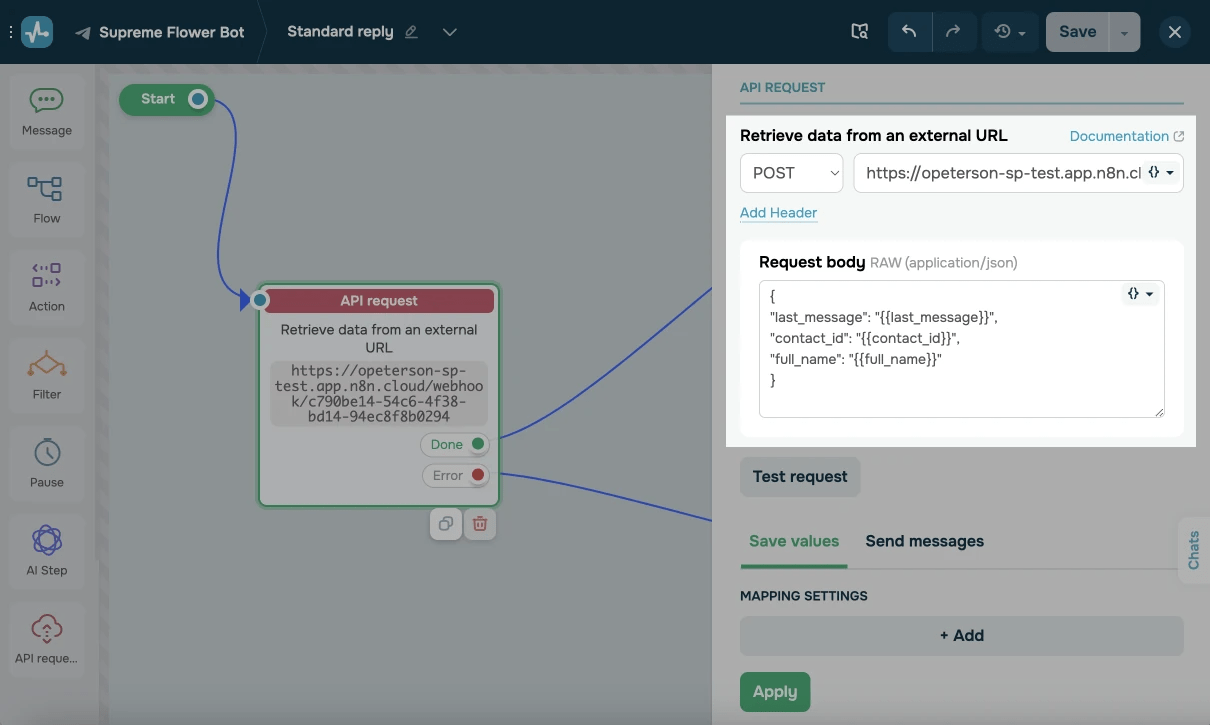Screen dimensions: 1210x725
Task: Delete the API request block
Action: pyautogui.click(x=480, y=523)
